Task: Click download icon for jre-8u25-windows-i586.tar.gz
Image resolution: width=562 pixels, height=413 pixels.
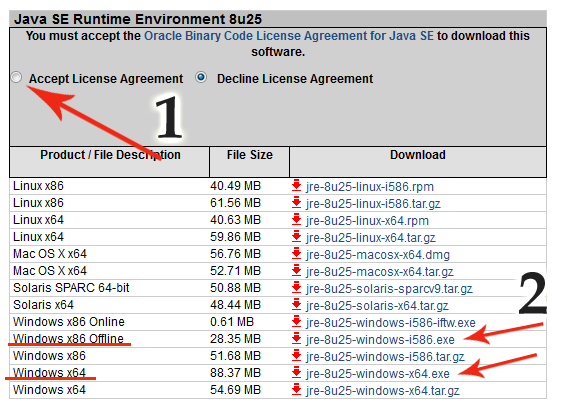Action: click(296, 356)
